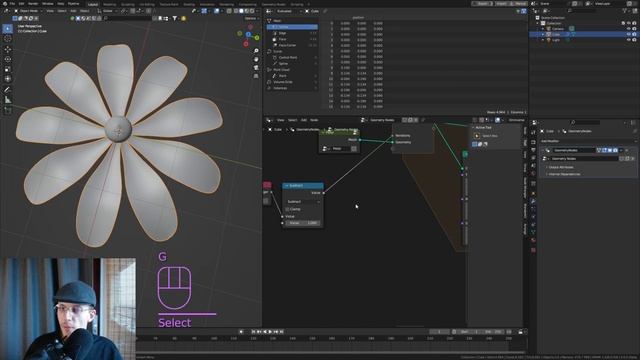Hide the Camera object in outliner
Viewport: 640px width, 360px height.
pos(629,29)
